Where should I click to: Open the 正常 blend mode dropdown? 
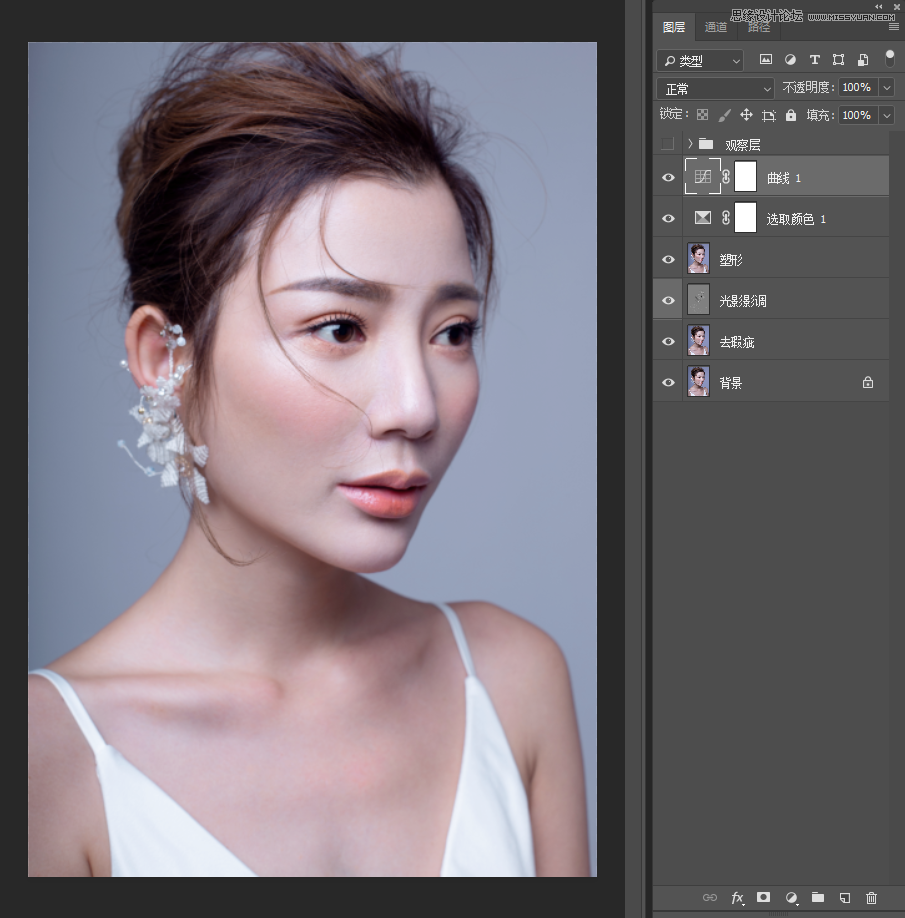pyautogui.click(x=715, y=89)
